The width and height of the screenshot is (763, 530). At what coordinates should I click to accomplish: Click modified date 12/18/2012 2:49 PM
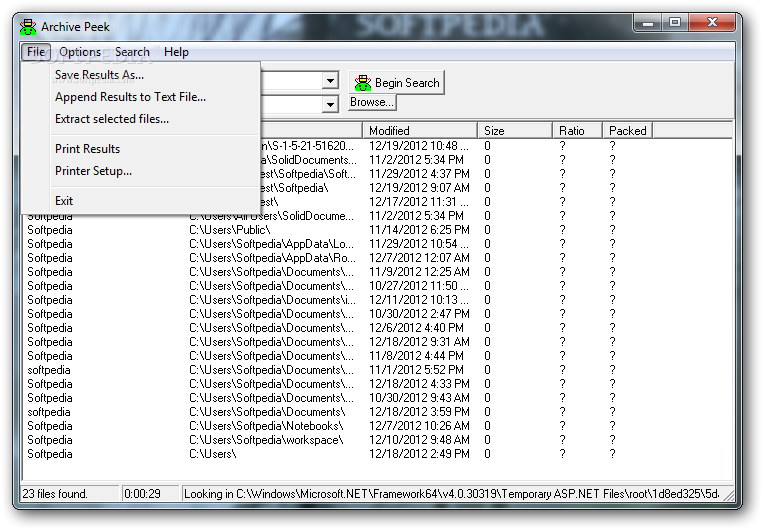[x=419, y=454]
